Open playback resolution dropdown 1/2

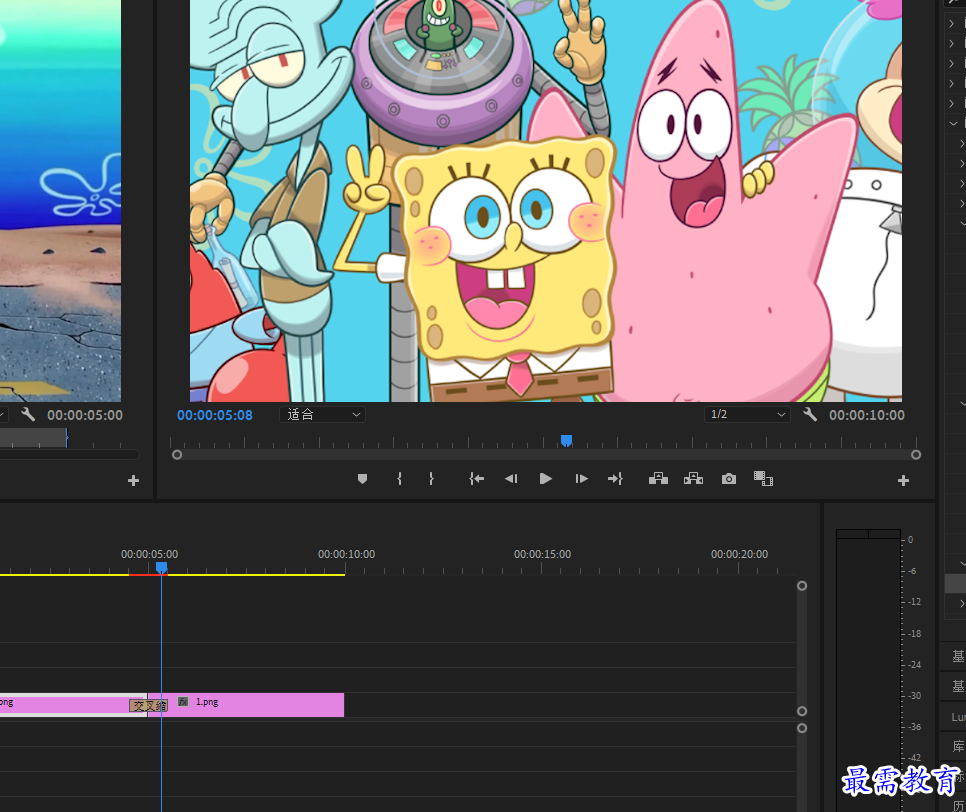pyautogui.click(x=747, y=415)
